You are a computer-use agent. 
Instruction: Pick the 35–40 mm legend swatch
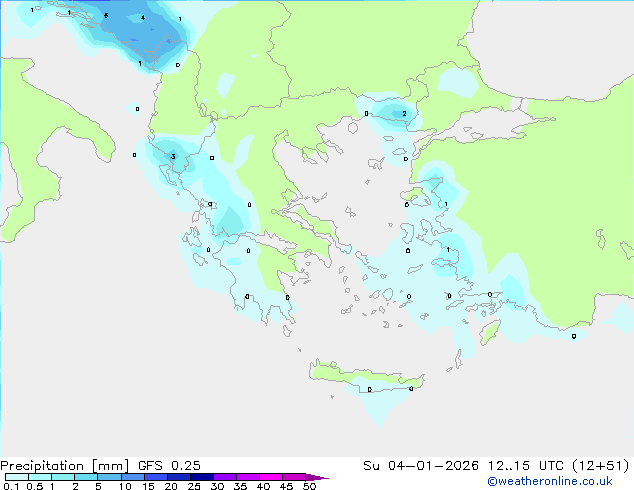tap(247, 477)
